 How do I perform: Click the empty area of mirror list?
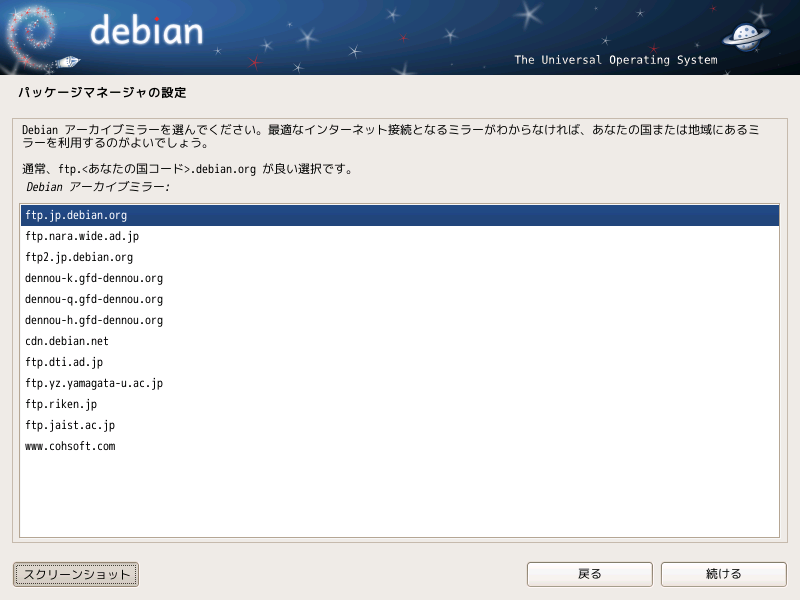click(x=400, y=496)
